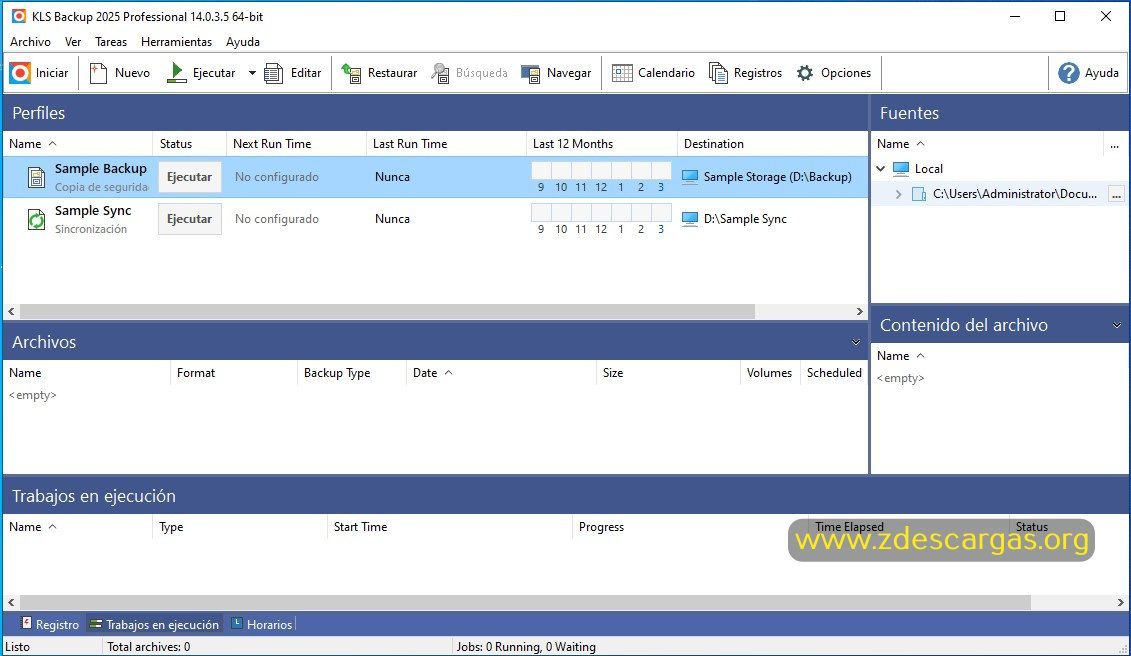Expand the C:\Users\Administrator\Docu... source node
The image size is (1131, 656).
click(x=898, y=194)
